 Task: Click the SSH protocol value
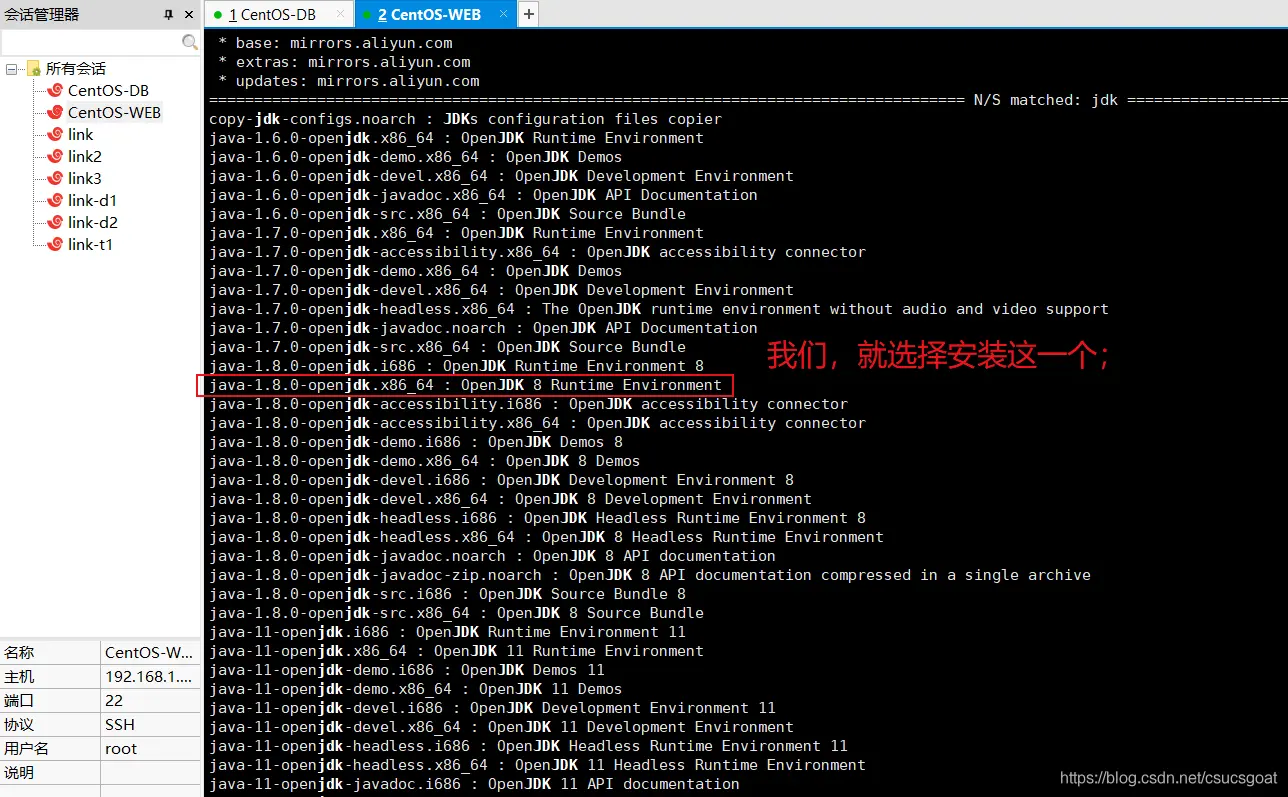[x=150, y=725]
